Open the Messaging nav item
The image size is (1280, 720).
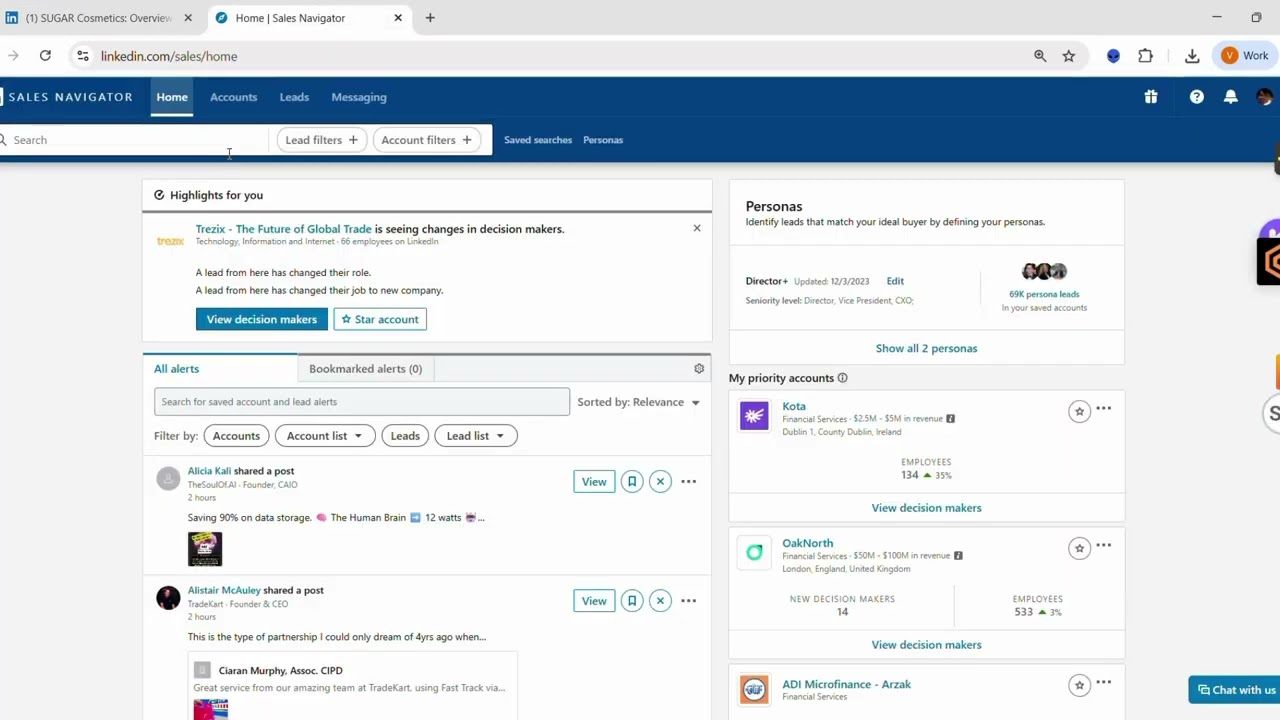(359, 97)
